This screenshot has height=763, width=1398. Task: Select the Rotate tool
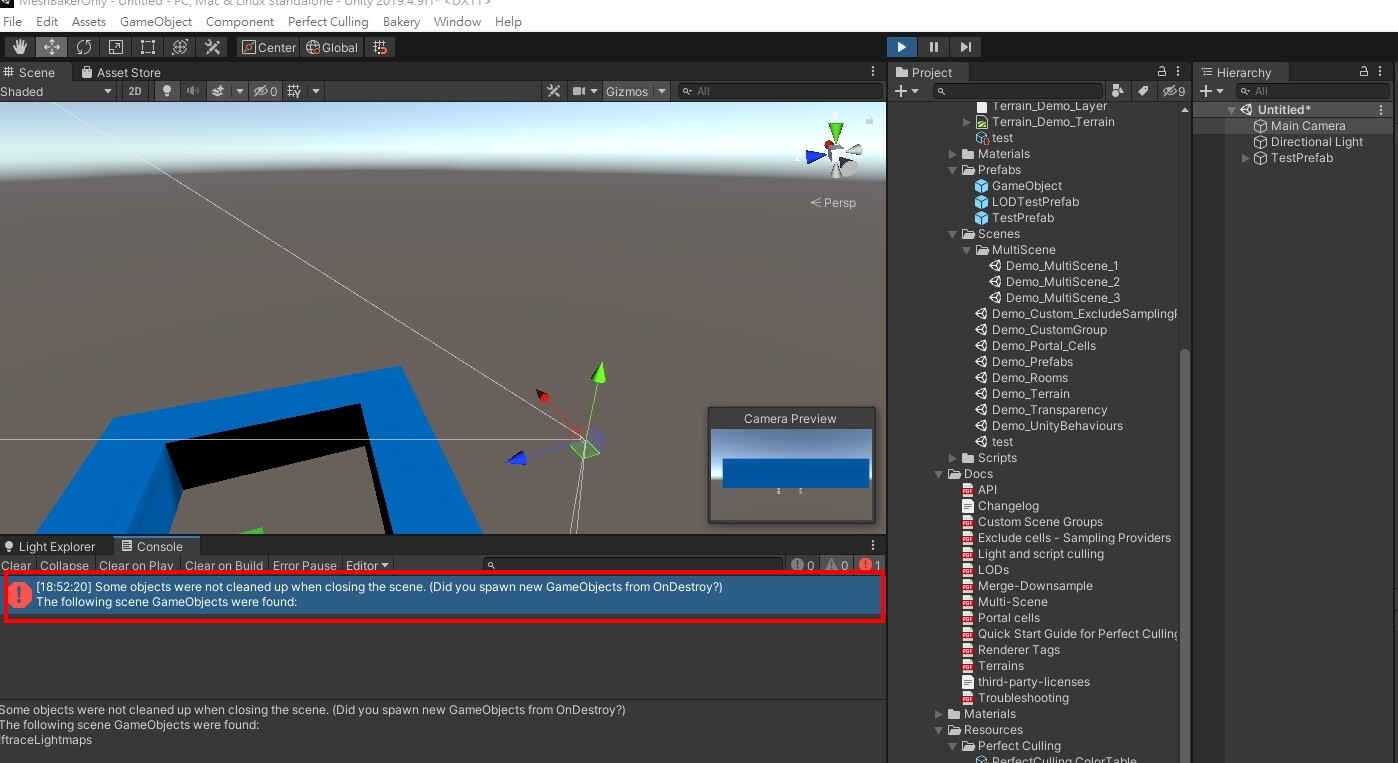(x=84, y=46)
